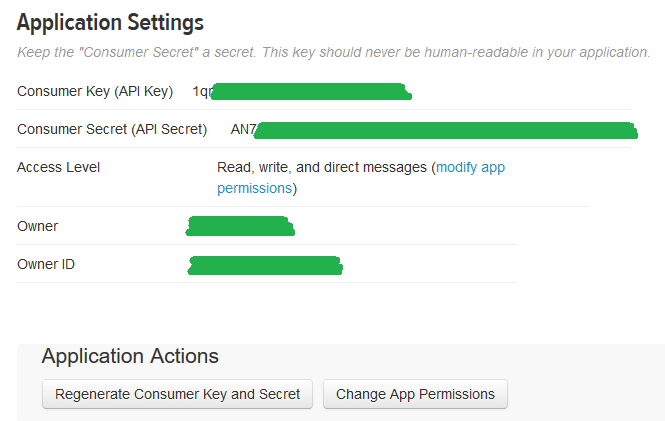Image resolution: width=665 pixels, height=421 pixels.
Task: Click the Owner label
Action: (x=38, y=226)
